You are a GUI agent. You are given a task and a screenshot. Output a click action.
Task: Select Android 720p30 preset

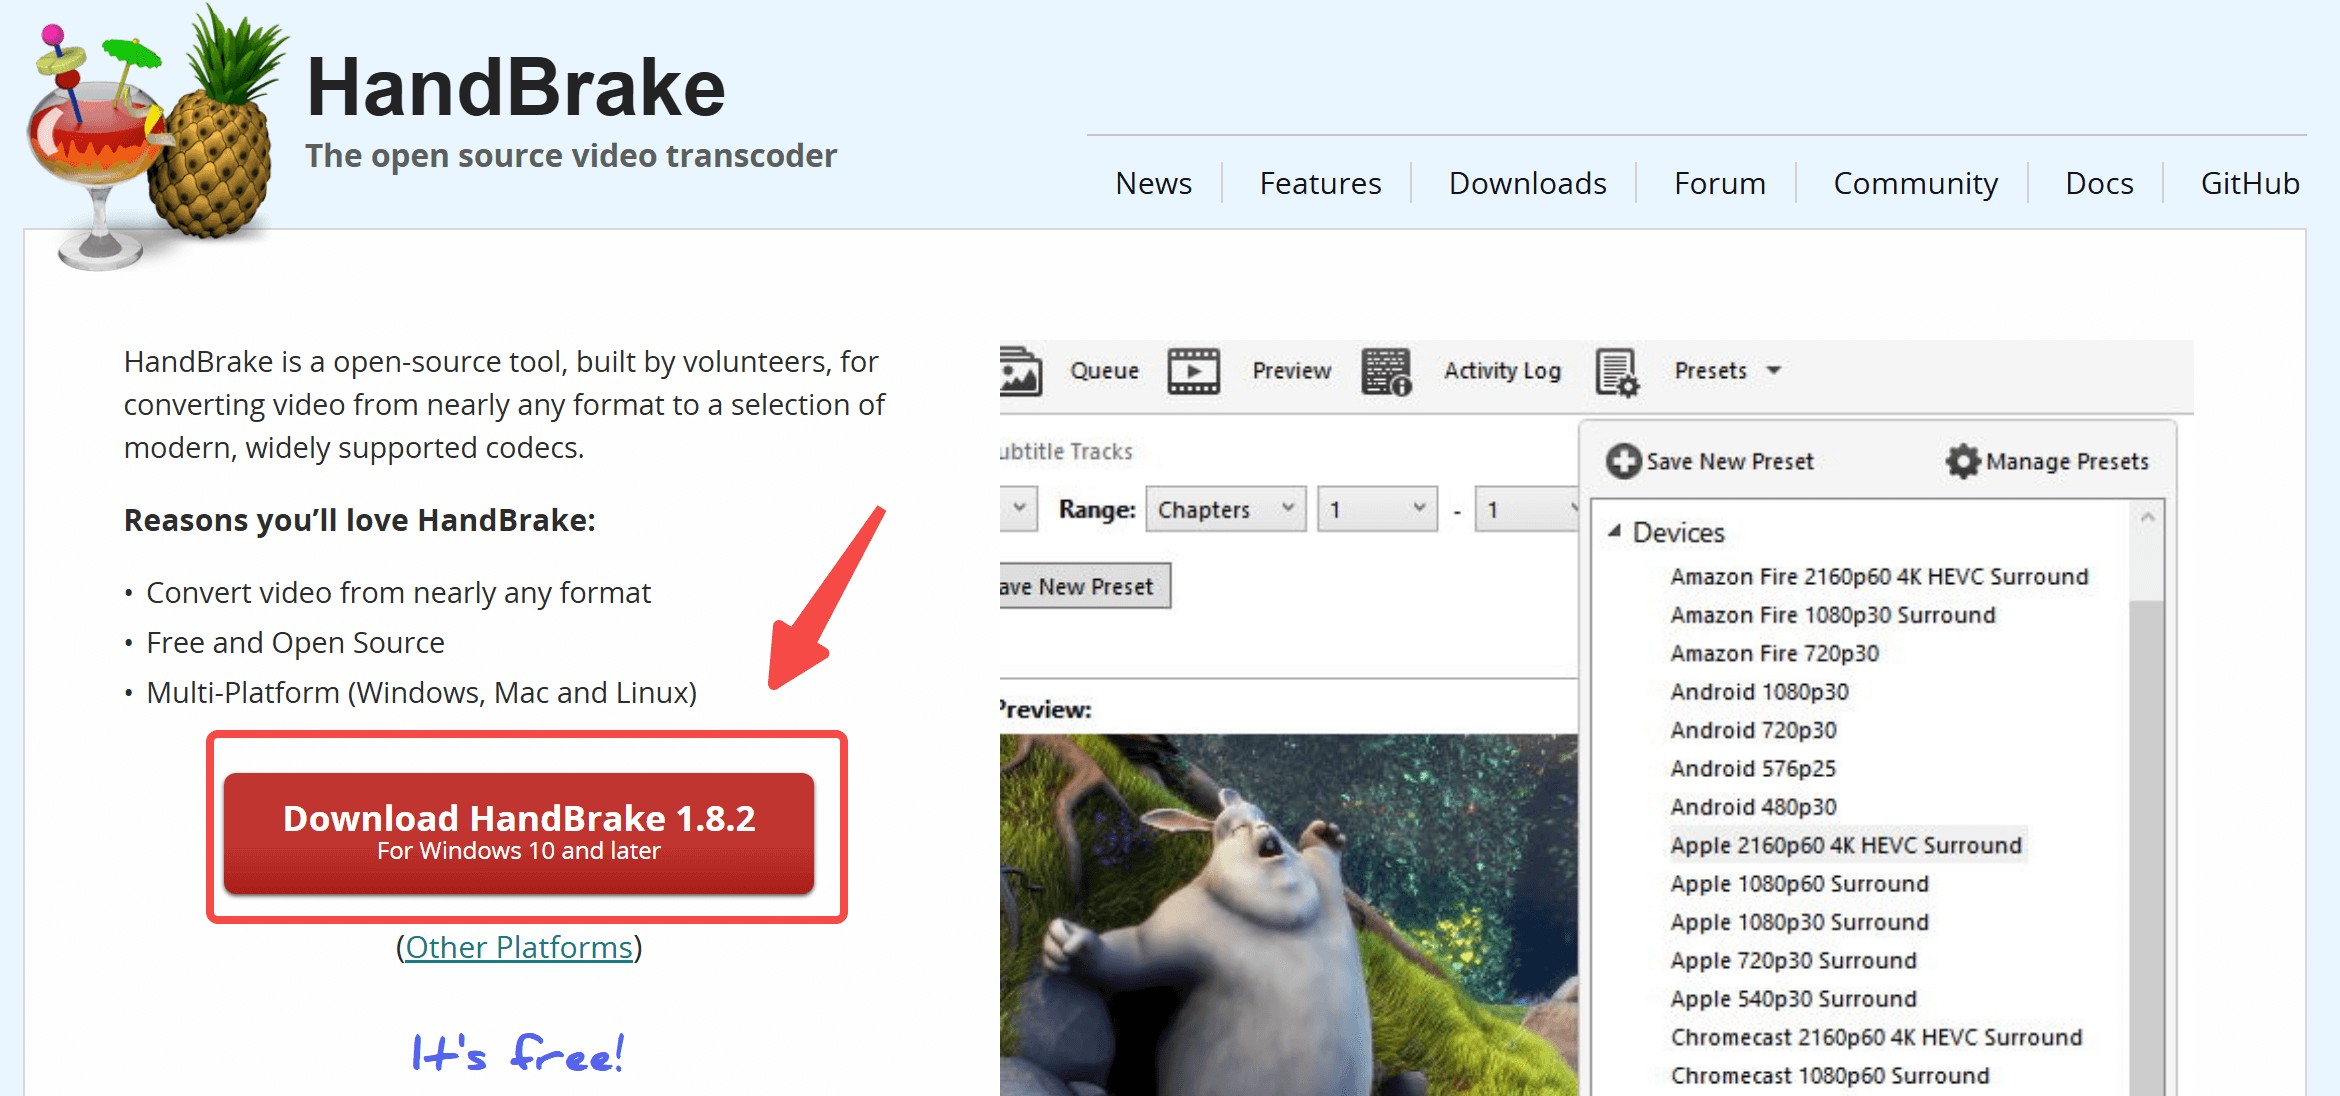coord(1753,730)
